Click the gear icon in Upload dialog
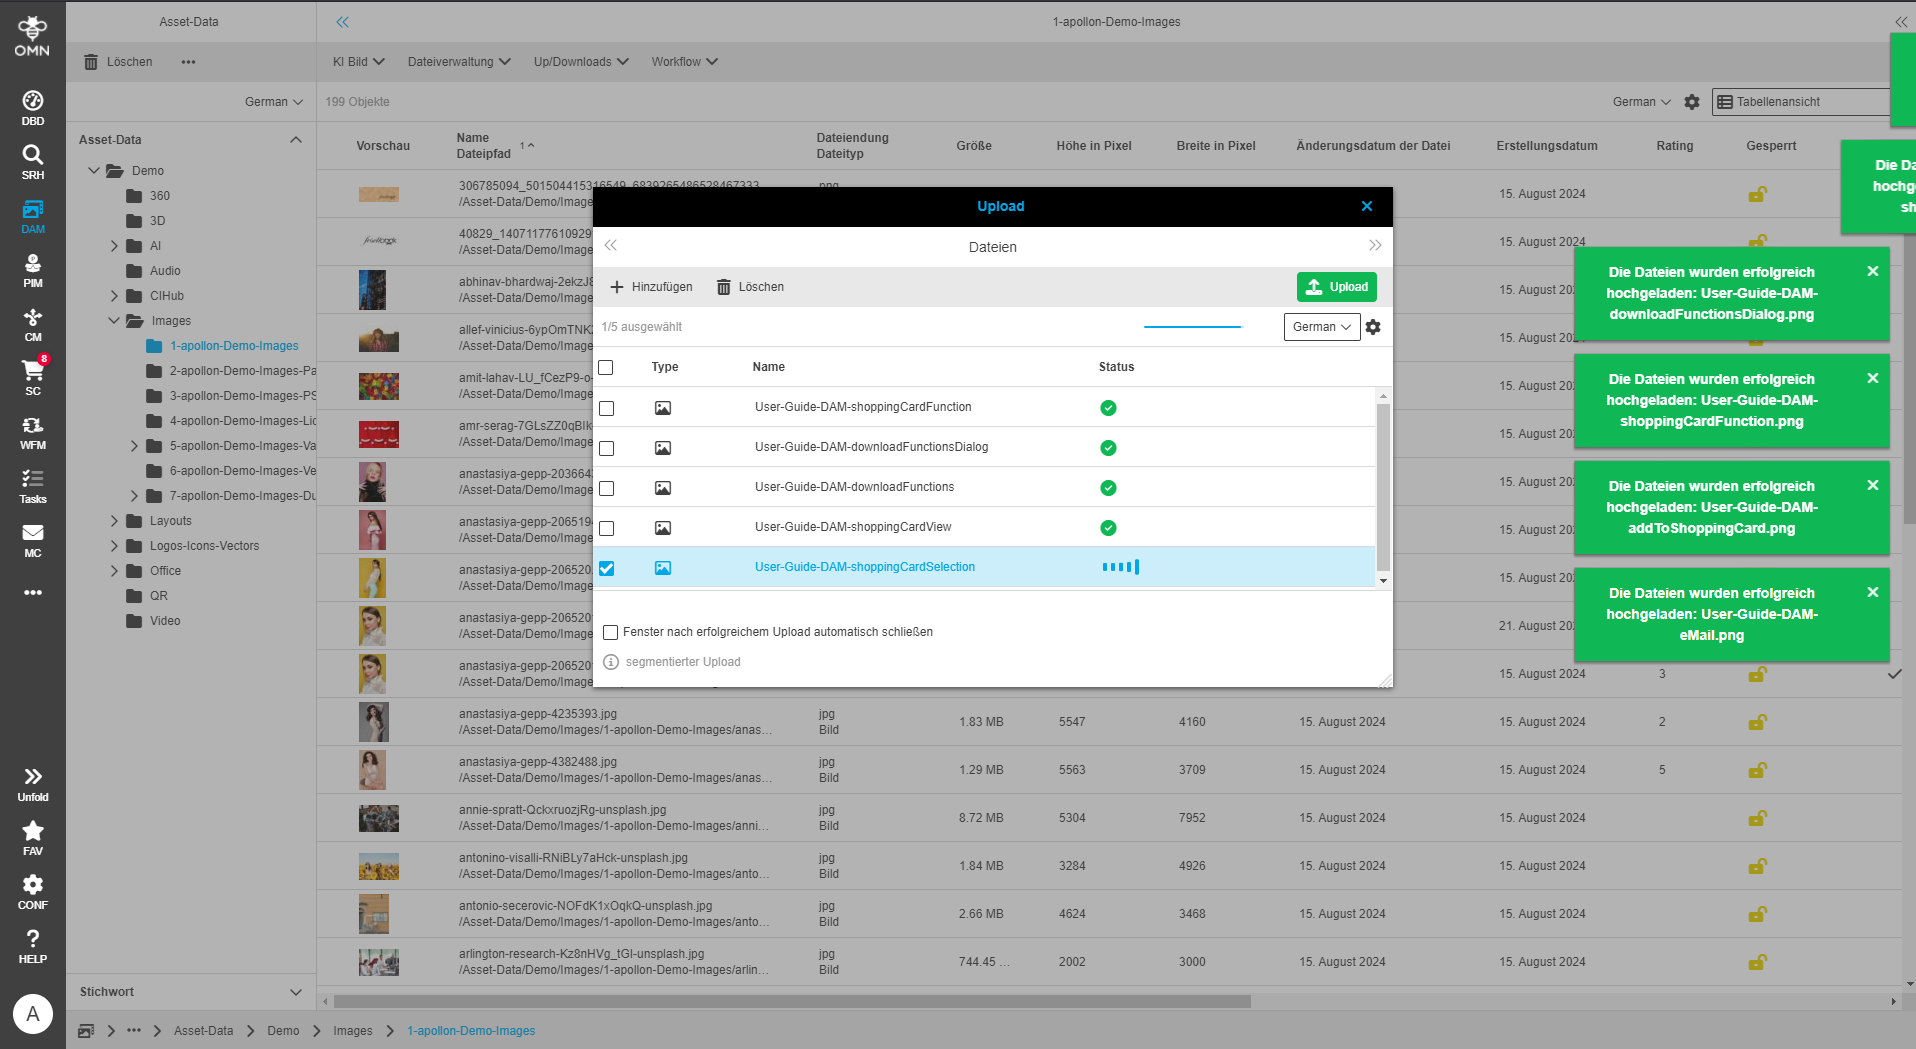This screenshot has height=1049, width=1916. coord(1373,327)
